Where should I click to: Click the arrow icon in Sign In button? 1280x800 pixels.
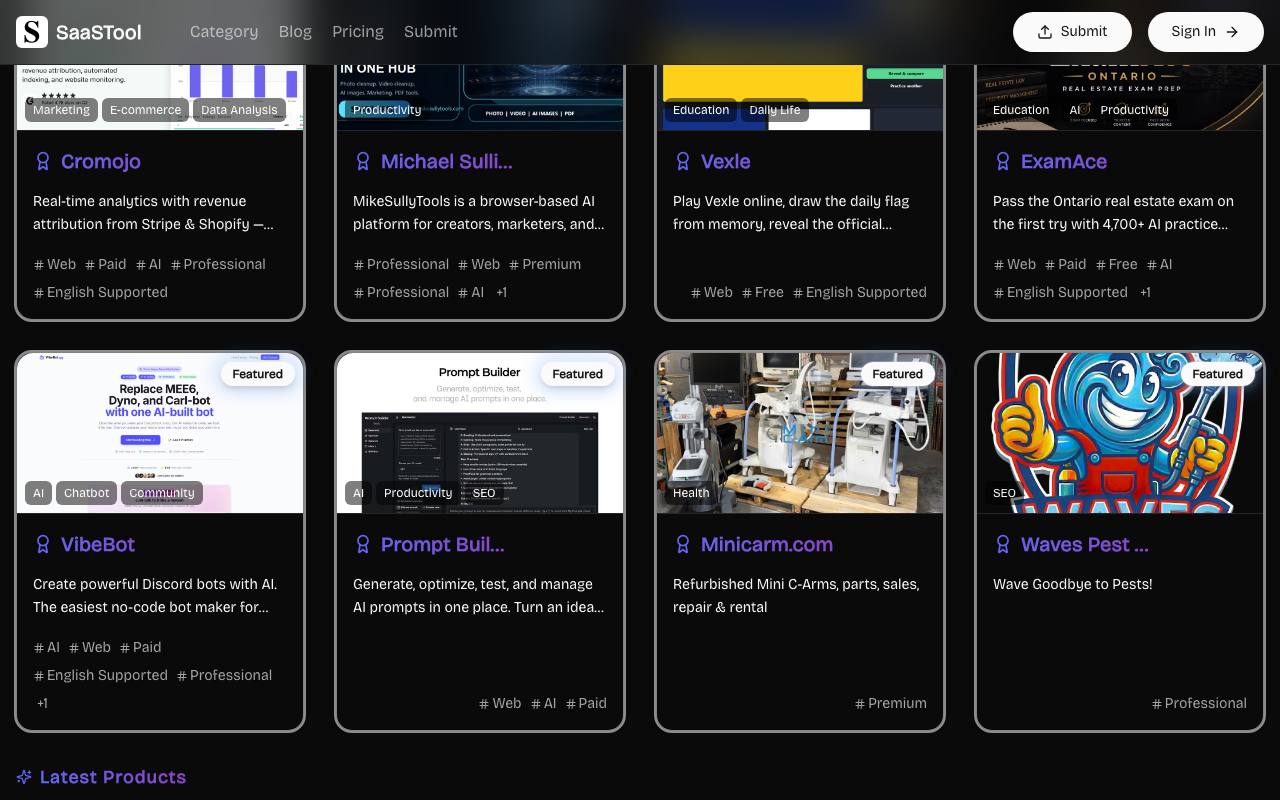tap(1232, 32)
